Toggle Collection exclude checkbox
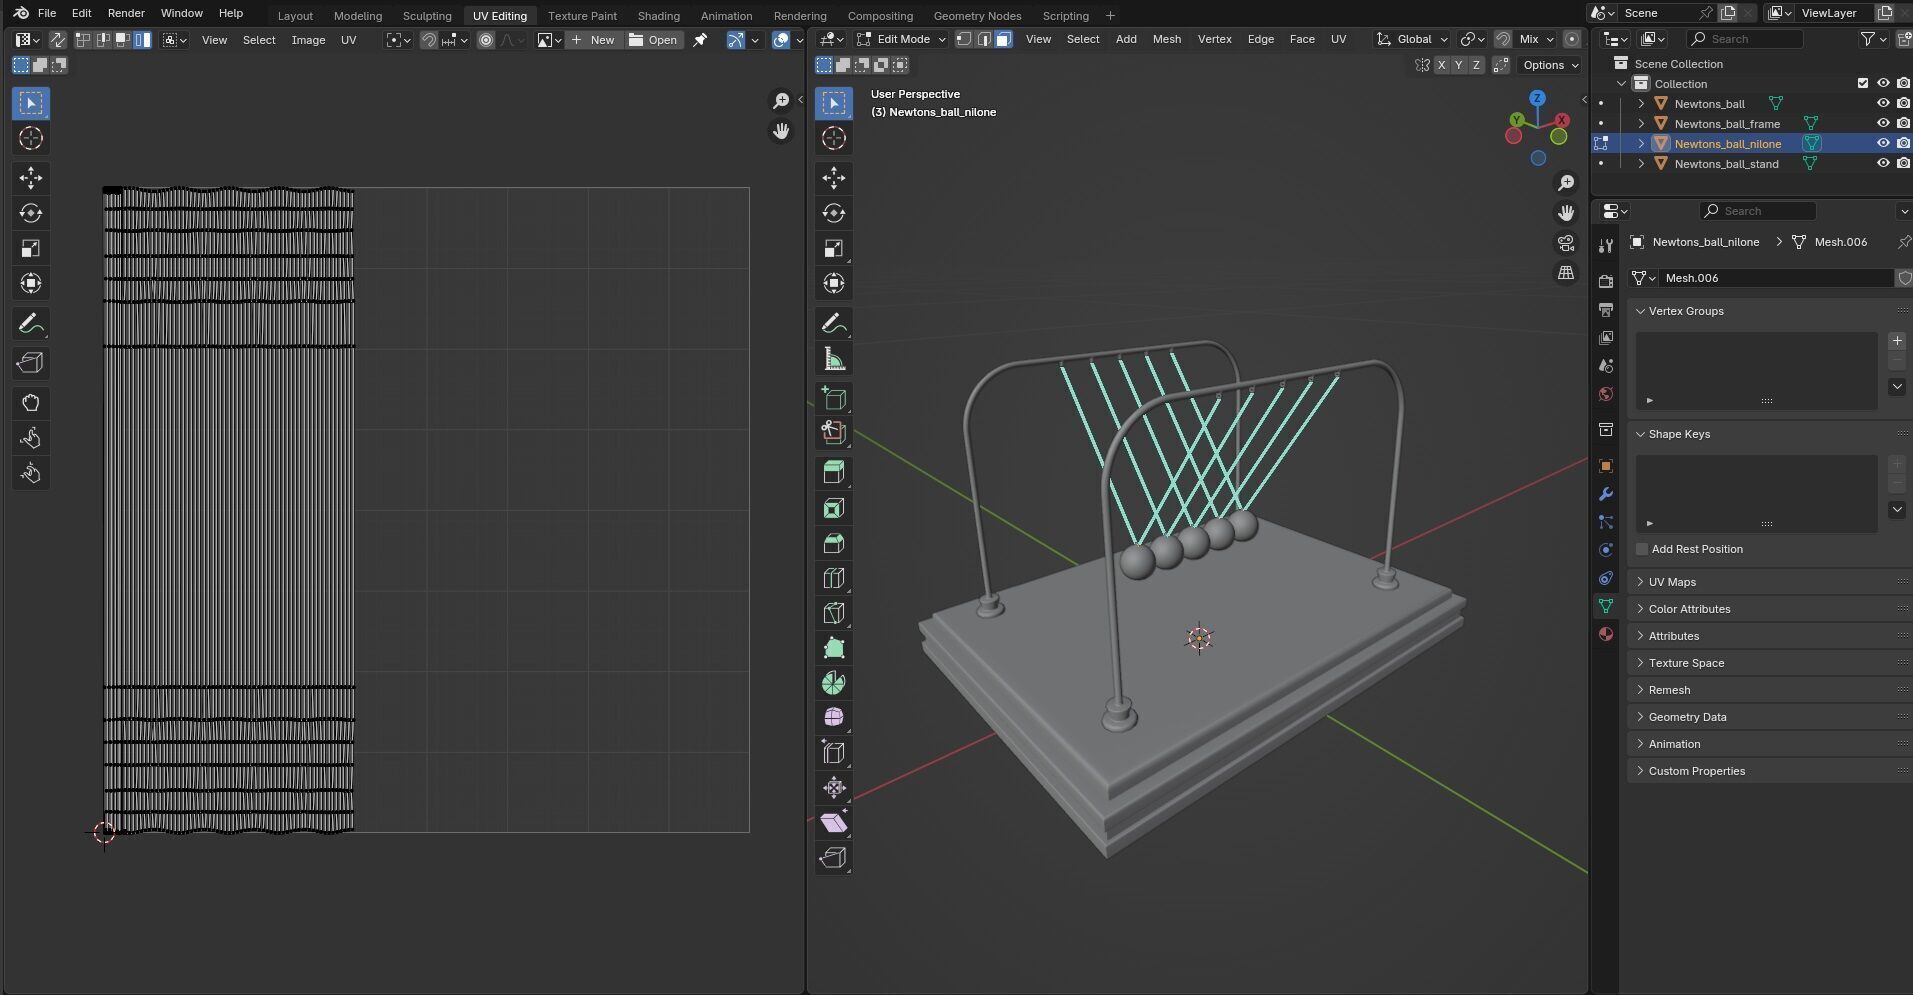This screenshot has height=995, width=1913. pos(1862,83)
